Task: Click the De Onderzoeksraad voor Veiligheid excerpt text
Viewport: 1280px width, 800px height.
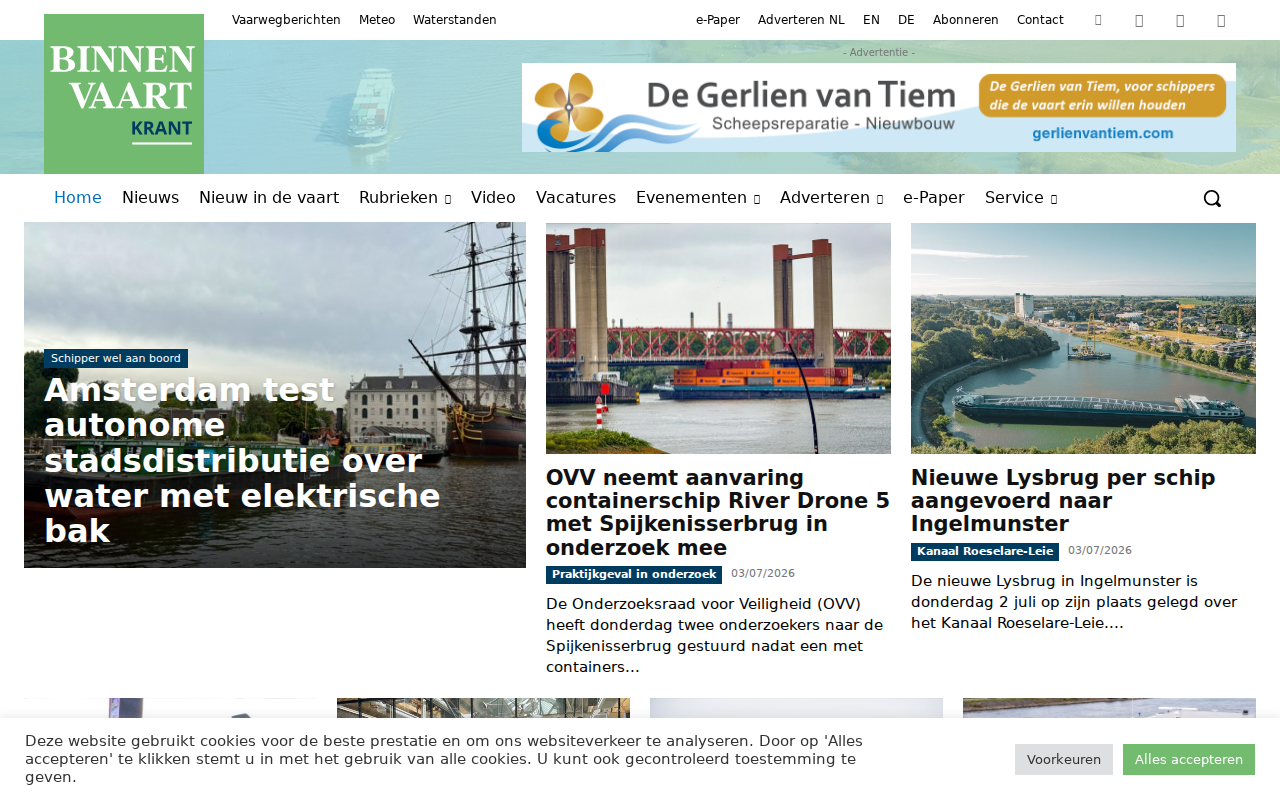Action: coord(714,635)
